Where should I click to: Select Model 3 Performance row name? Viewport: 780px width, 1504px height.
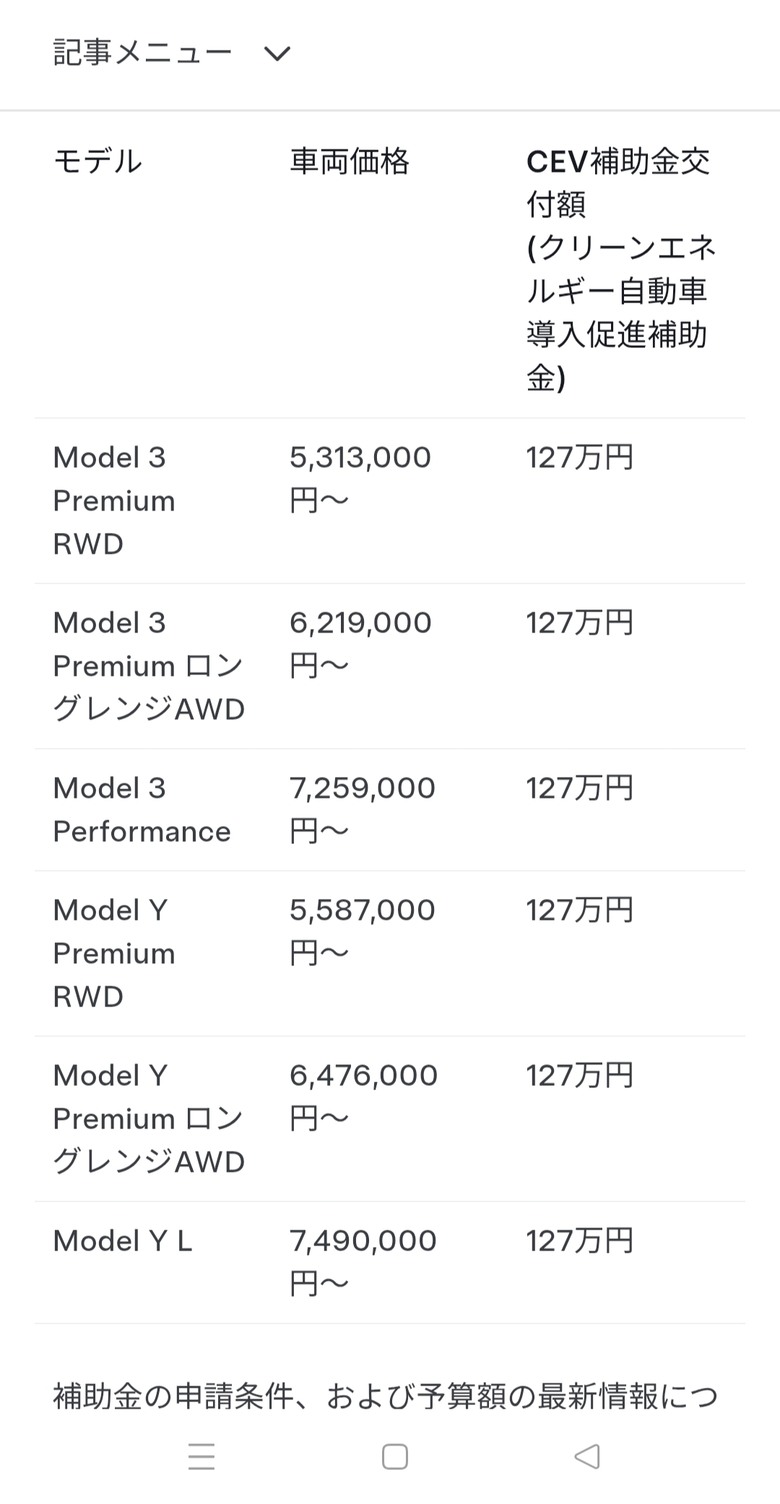click(142, 810)
